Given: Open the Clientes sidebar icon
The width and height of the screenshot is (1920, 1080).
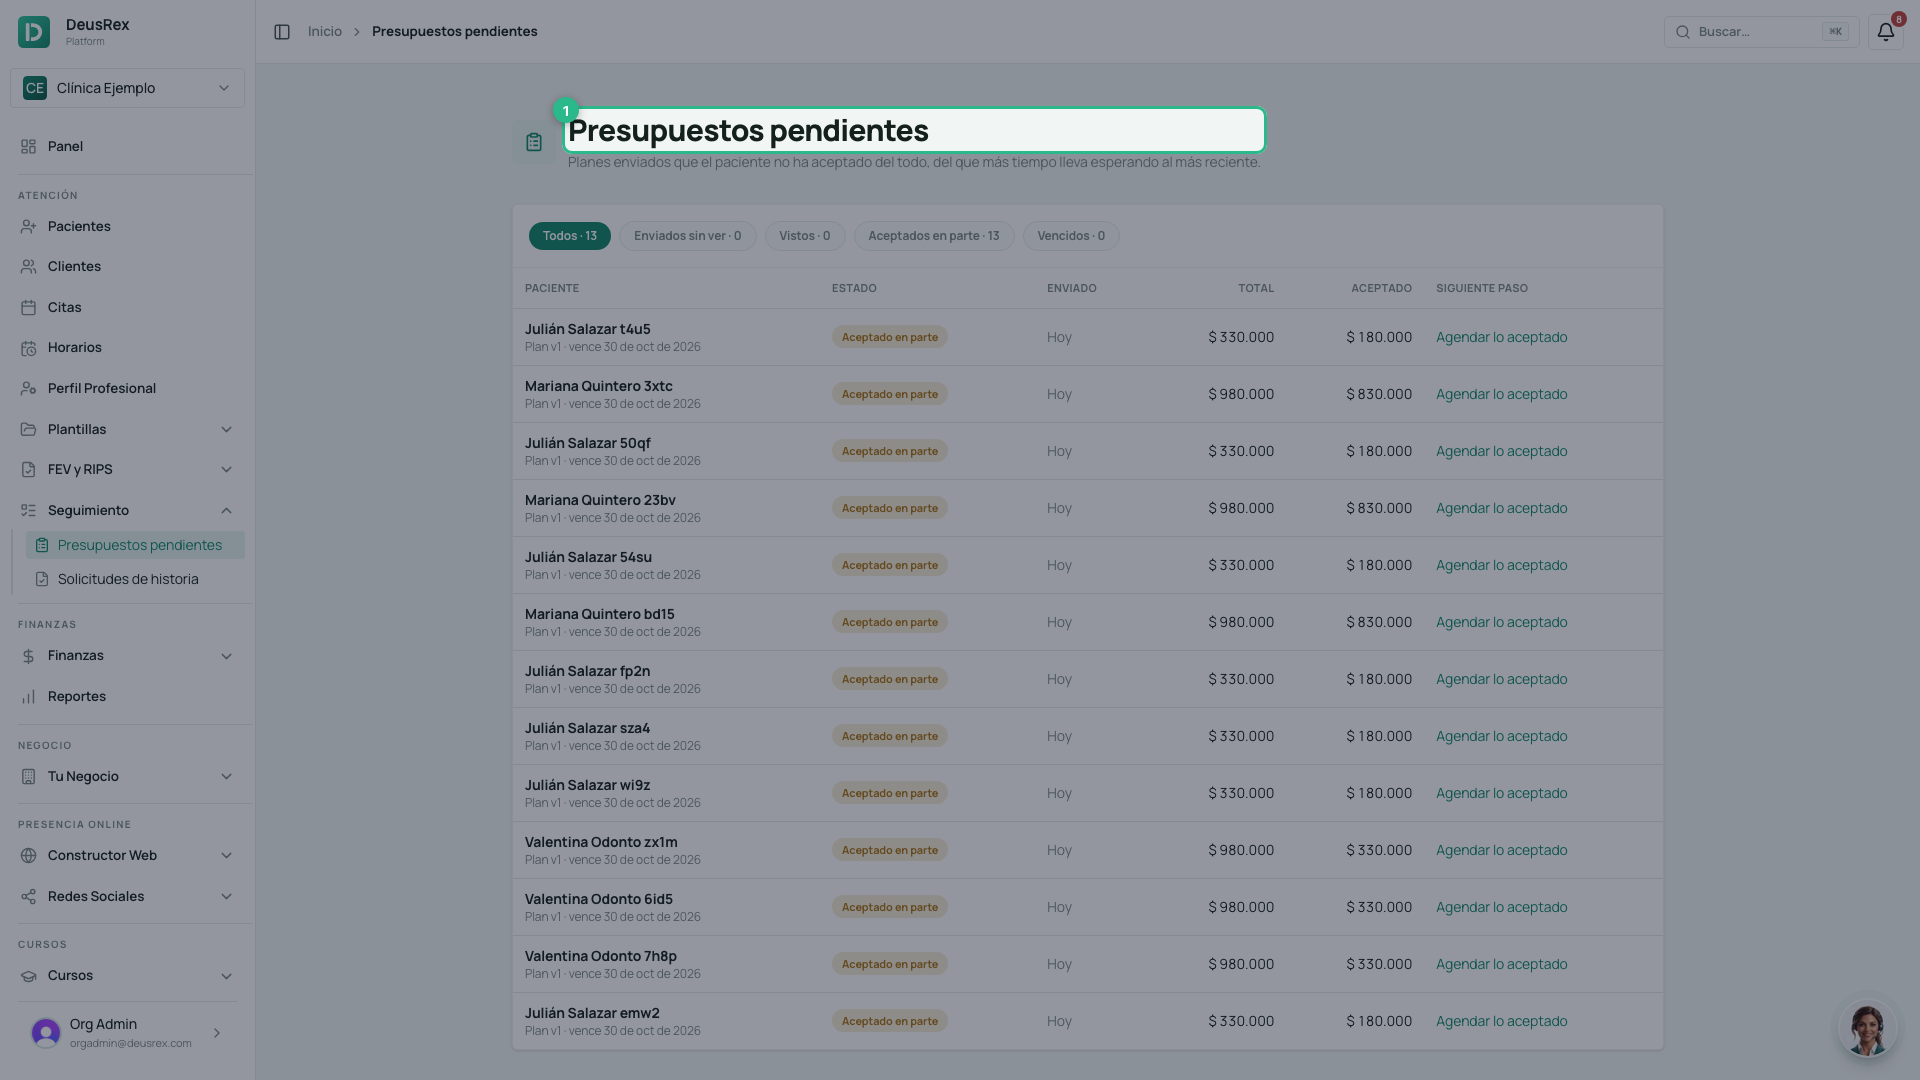Looking at the screenshot, I should (x=28, y=267).
